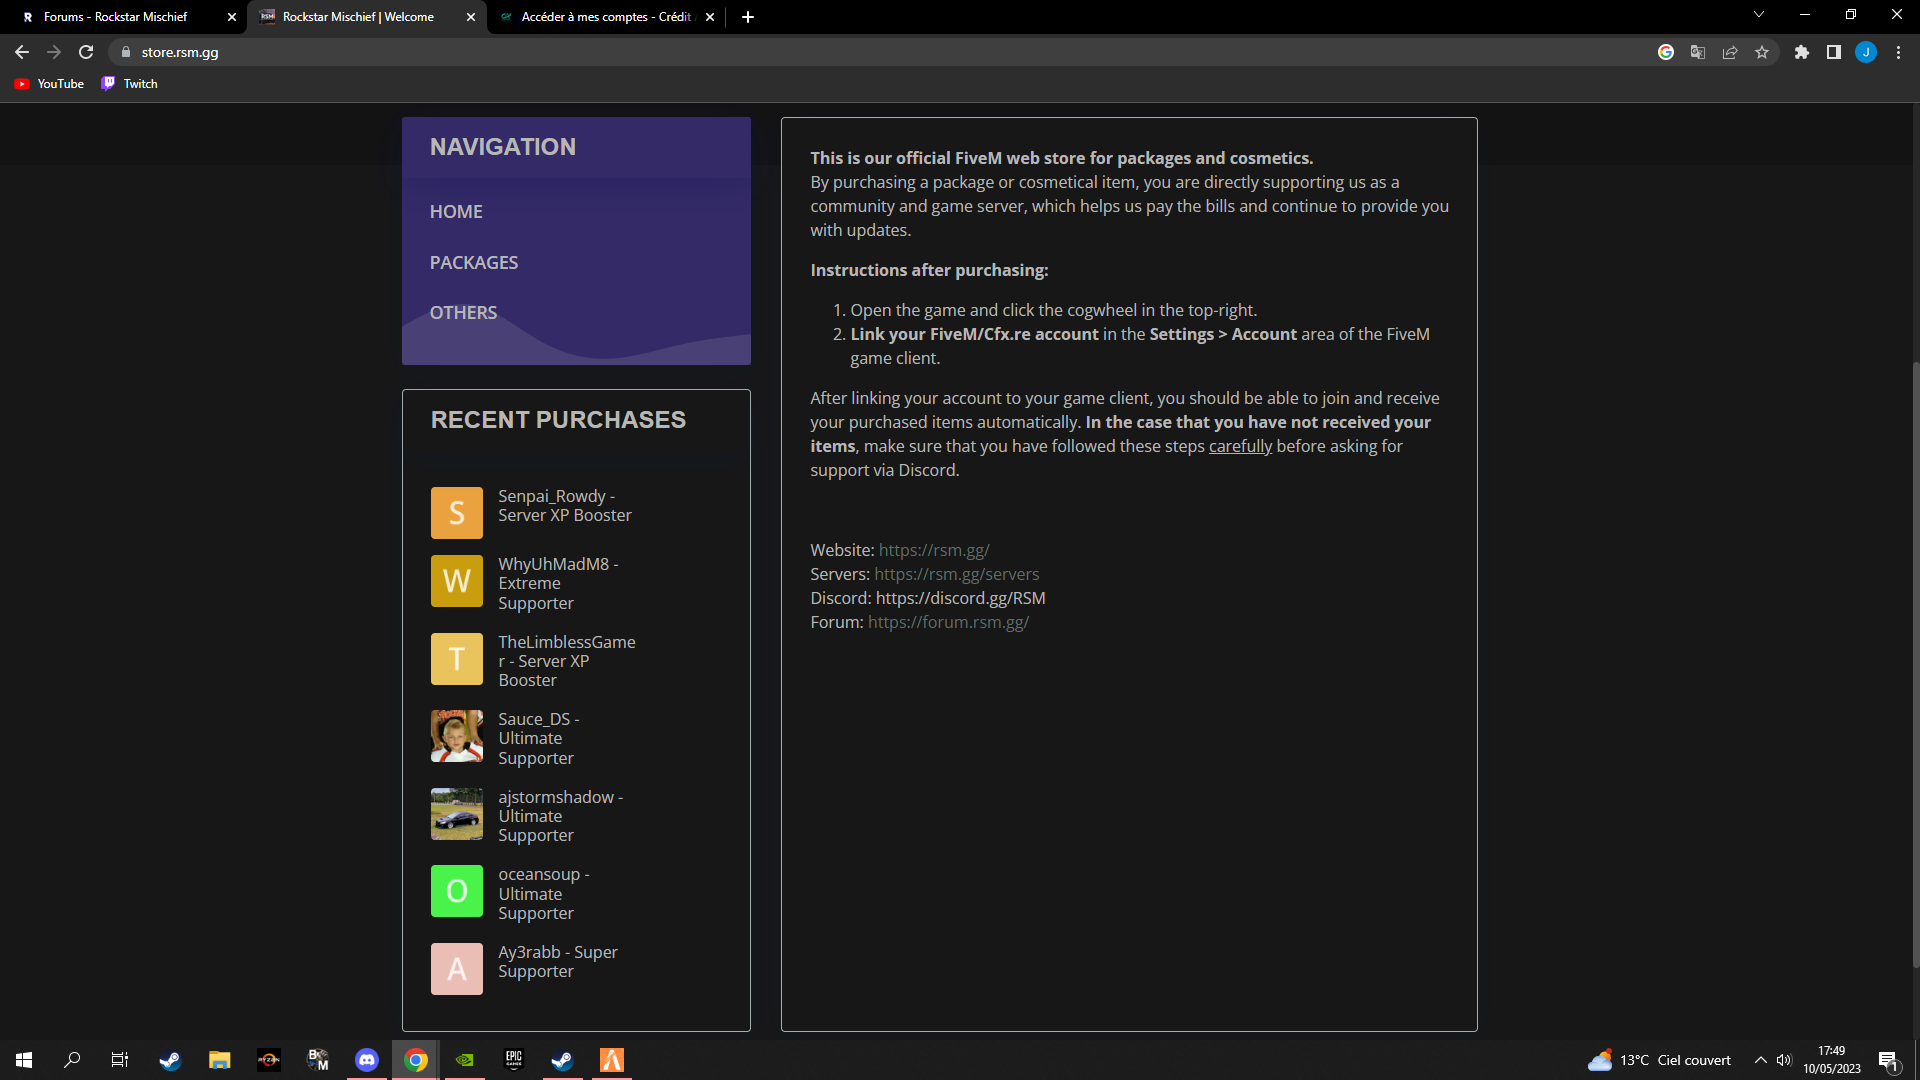The image size is (1920, 1080).
Task: Expand hidden icons in the system tray
Action: [x=1760, y=1060]
